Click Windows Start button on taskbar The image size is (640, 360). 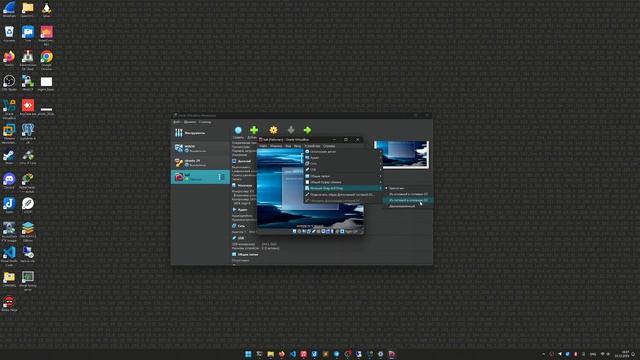pos(248,354)
